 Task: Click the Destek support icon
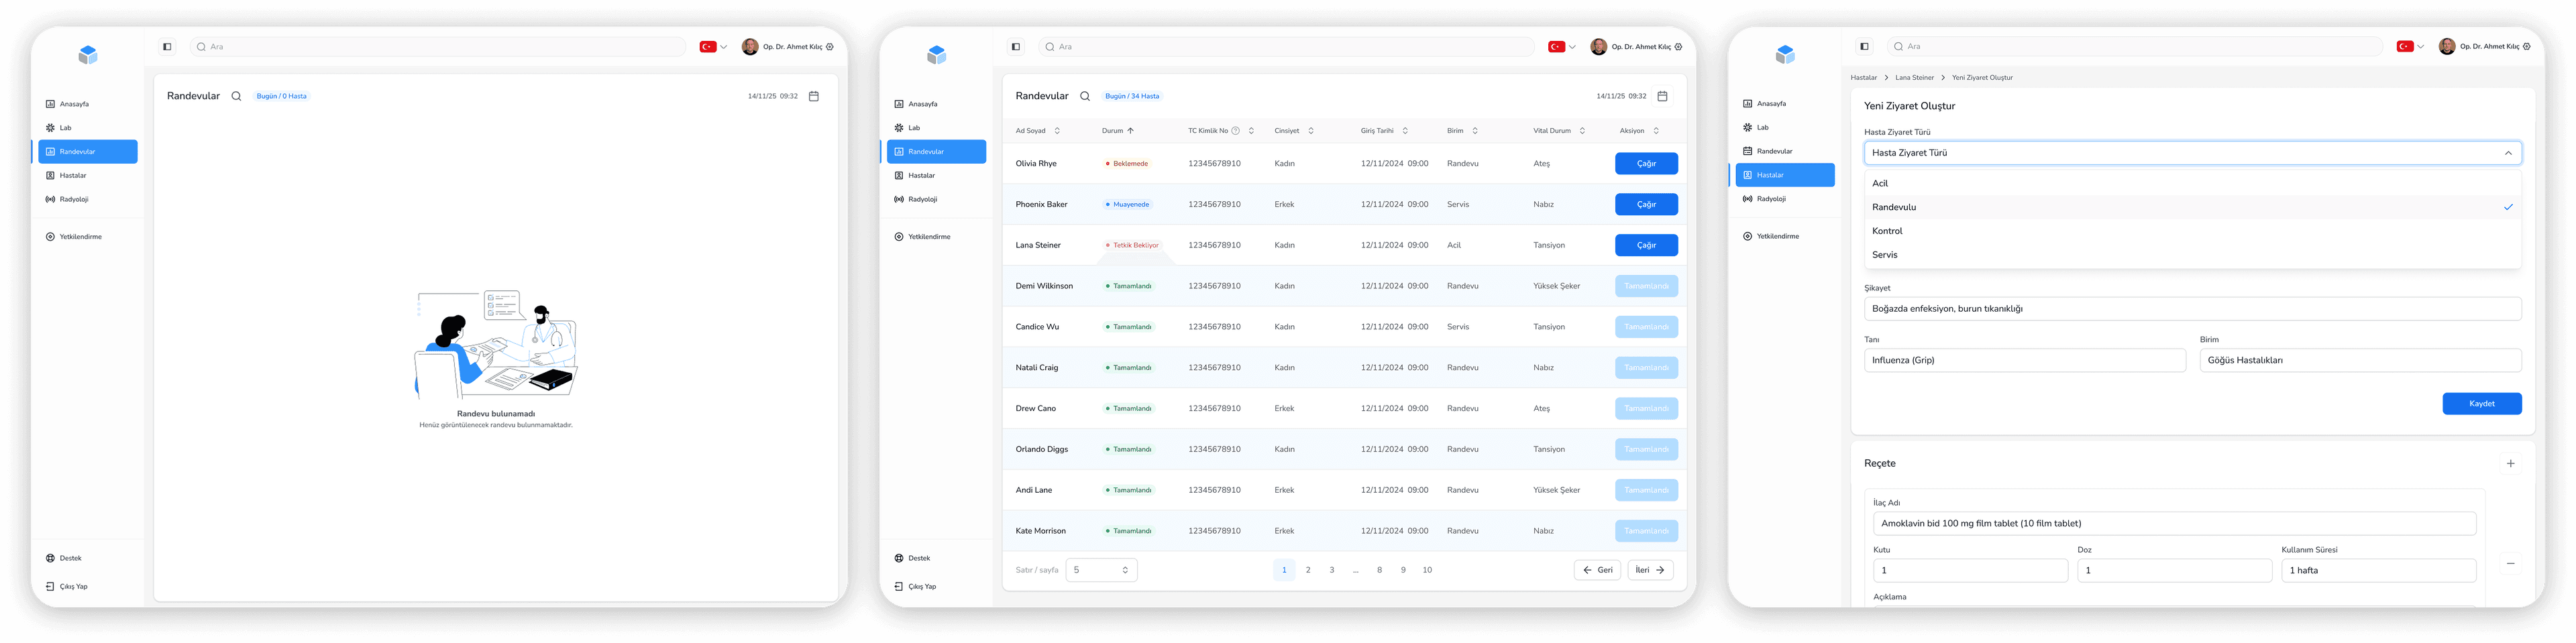tap(50, 557)
